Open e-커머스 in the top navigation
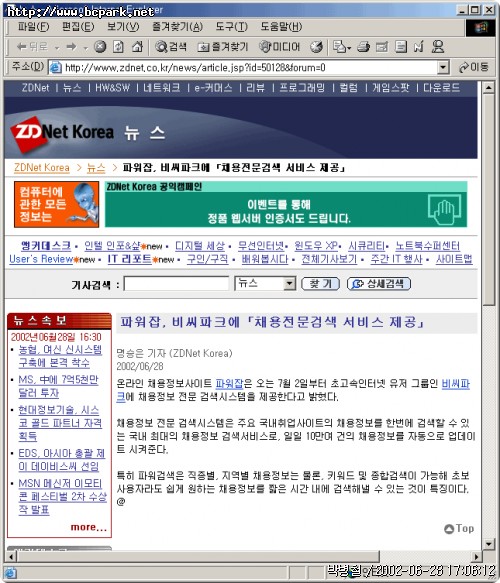 tap(213, 88)
